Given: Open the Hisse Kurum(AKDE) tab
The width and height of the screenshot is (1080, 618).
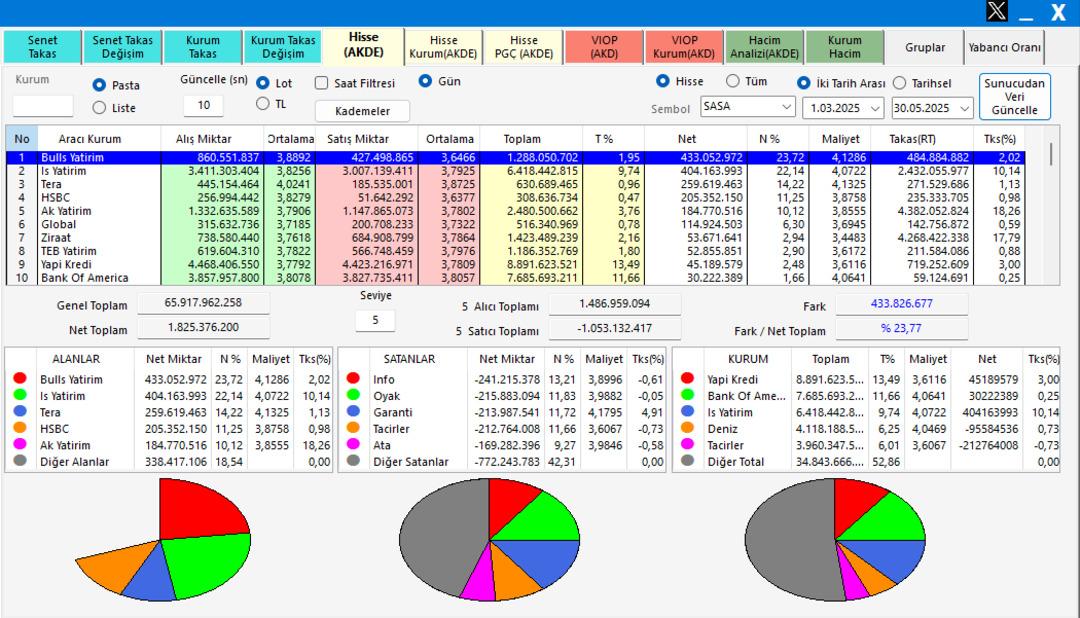Looking at the screenshot, I should pyautogui.click(x=444, y=47).
